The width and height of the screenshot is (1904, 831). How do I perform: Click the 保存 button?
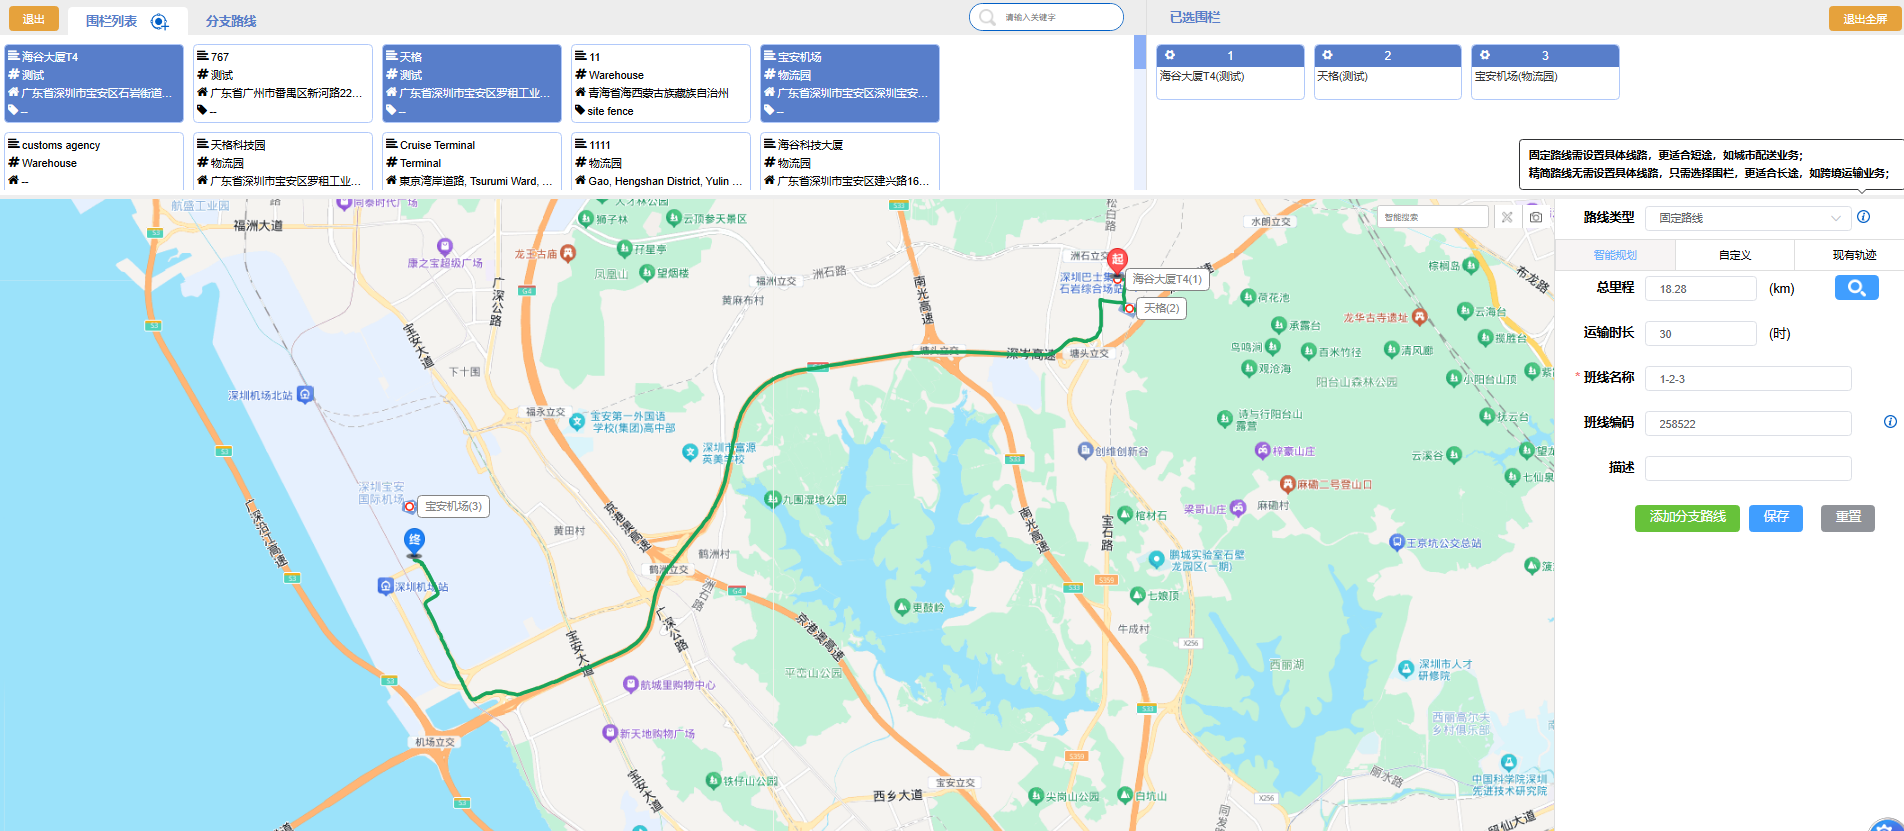(x=1775, y=517)
